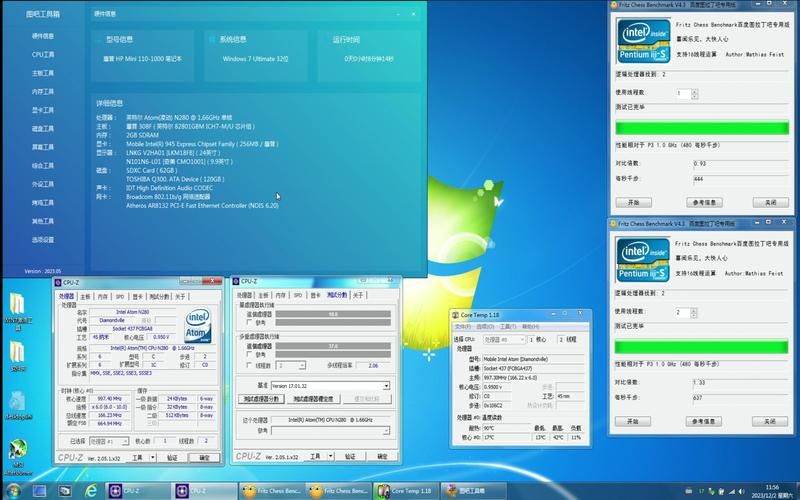Select 内存 tab in left CPU-Z window

pyautogui.click(x=103, y=296)
